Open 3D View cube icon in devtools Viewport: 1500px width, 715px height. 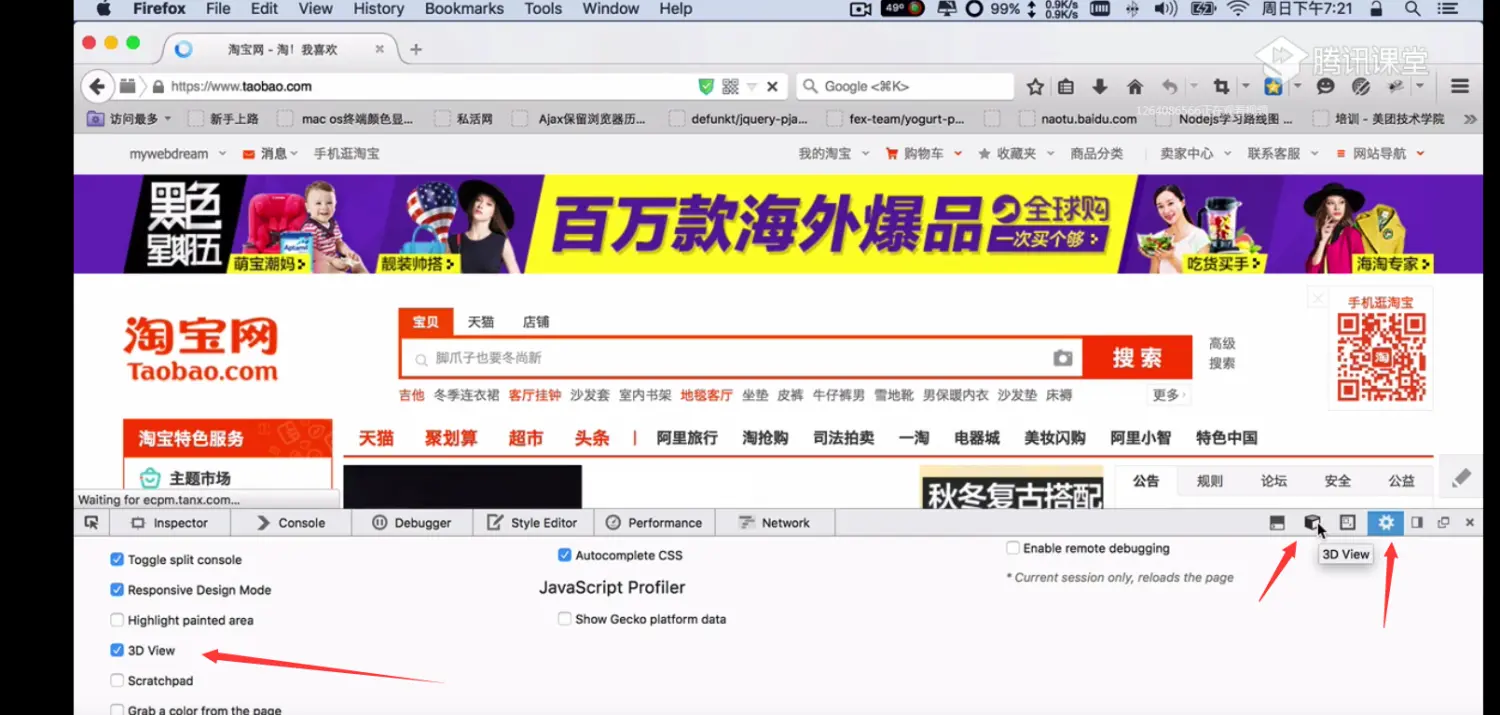point(1312,523)
